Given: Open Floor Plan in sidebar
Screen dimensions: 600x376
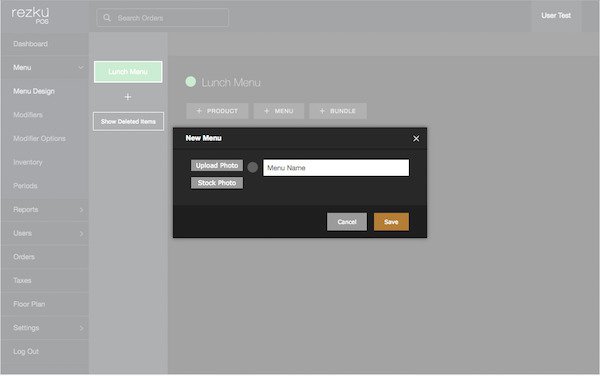Looking at the screenshot, I should tap(45, 304).
